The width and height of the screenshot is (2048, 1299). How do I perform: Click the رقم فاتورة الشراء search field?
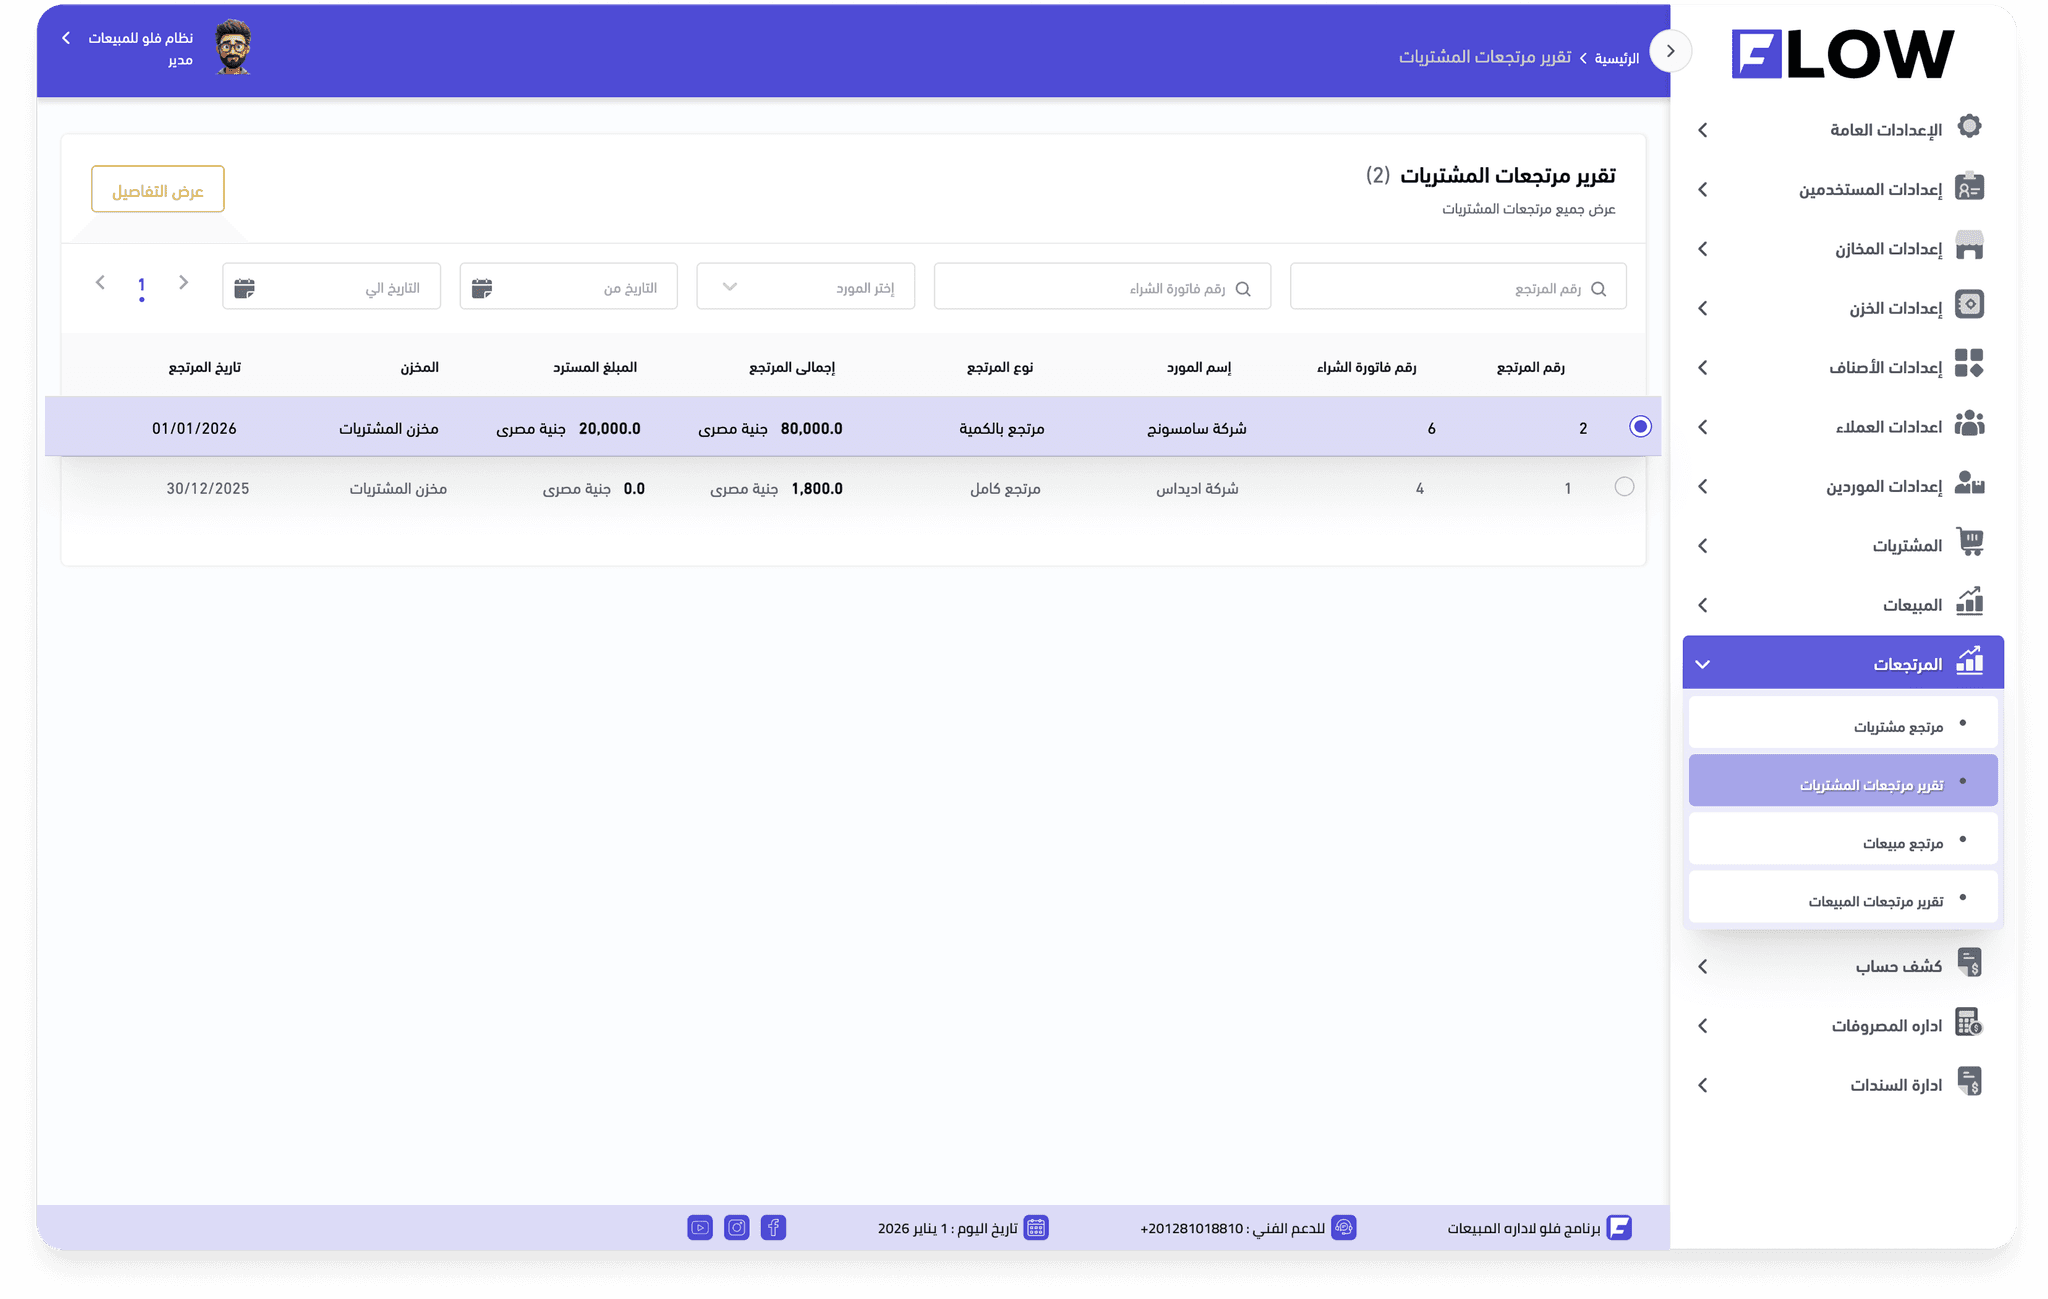1102,288
